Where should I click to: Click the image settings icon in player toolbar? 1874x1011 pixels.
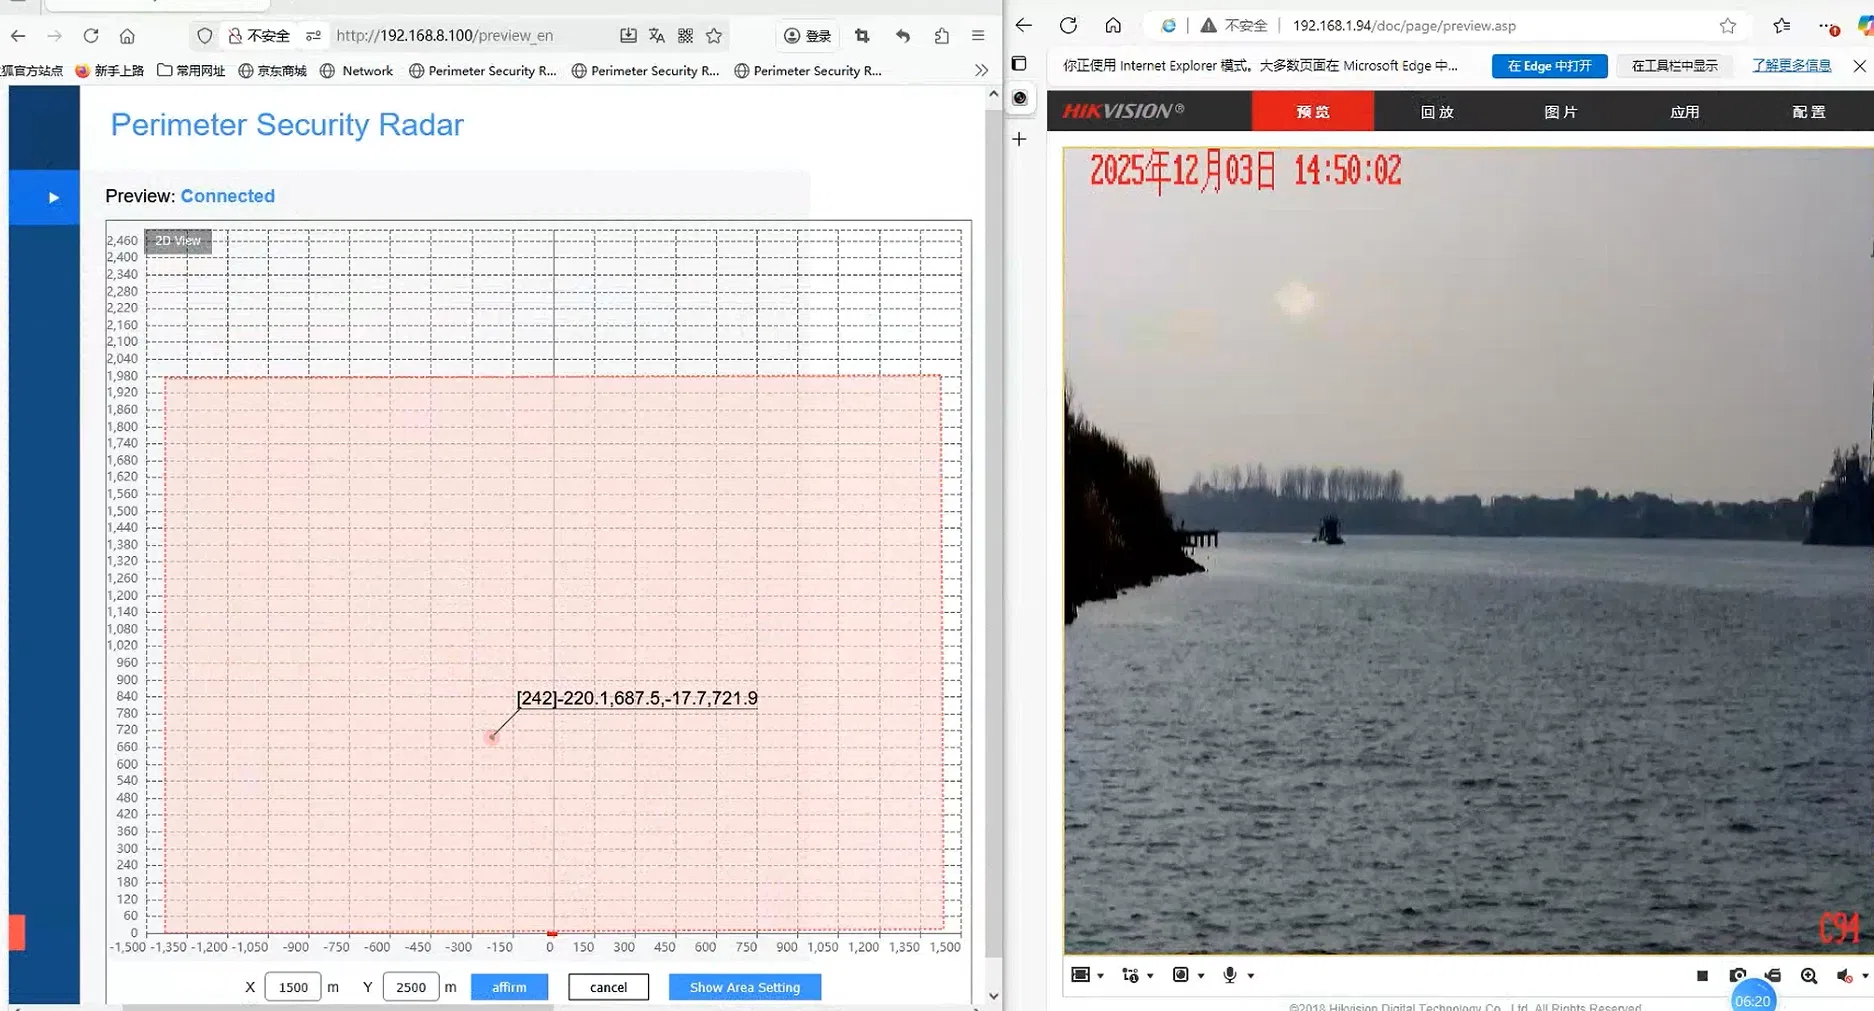[1181, 974]
